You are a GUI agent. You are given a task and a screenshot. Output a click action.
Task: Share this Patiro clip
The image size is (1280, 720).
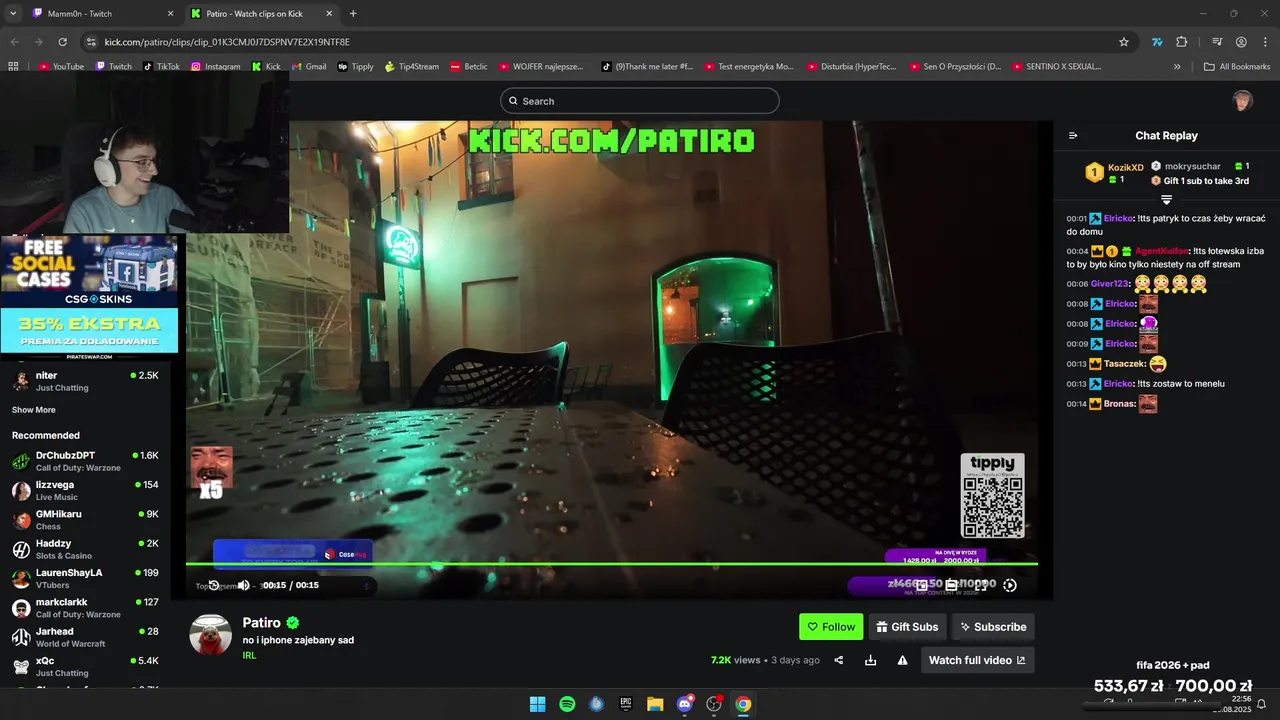(x=839, y=660)
